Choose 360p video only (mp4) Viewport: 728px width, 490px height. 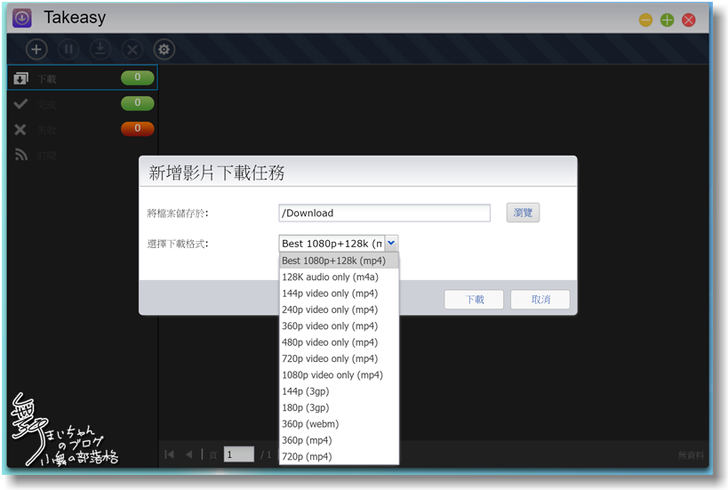point(339,326)
